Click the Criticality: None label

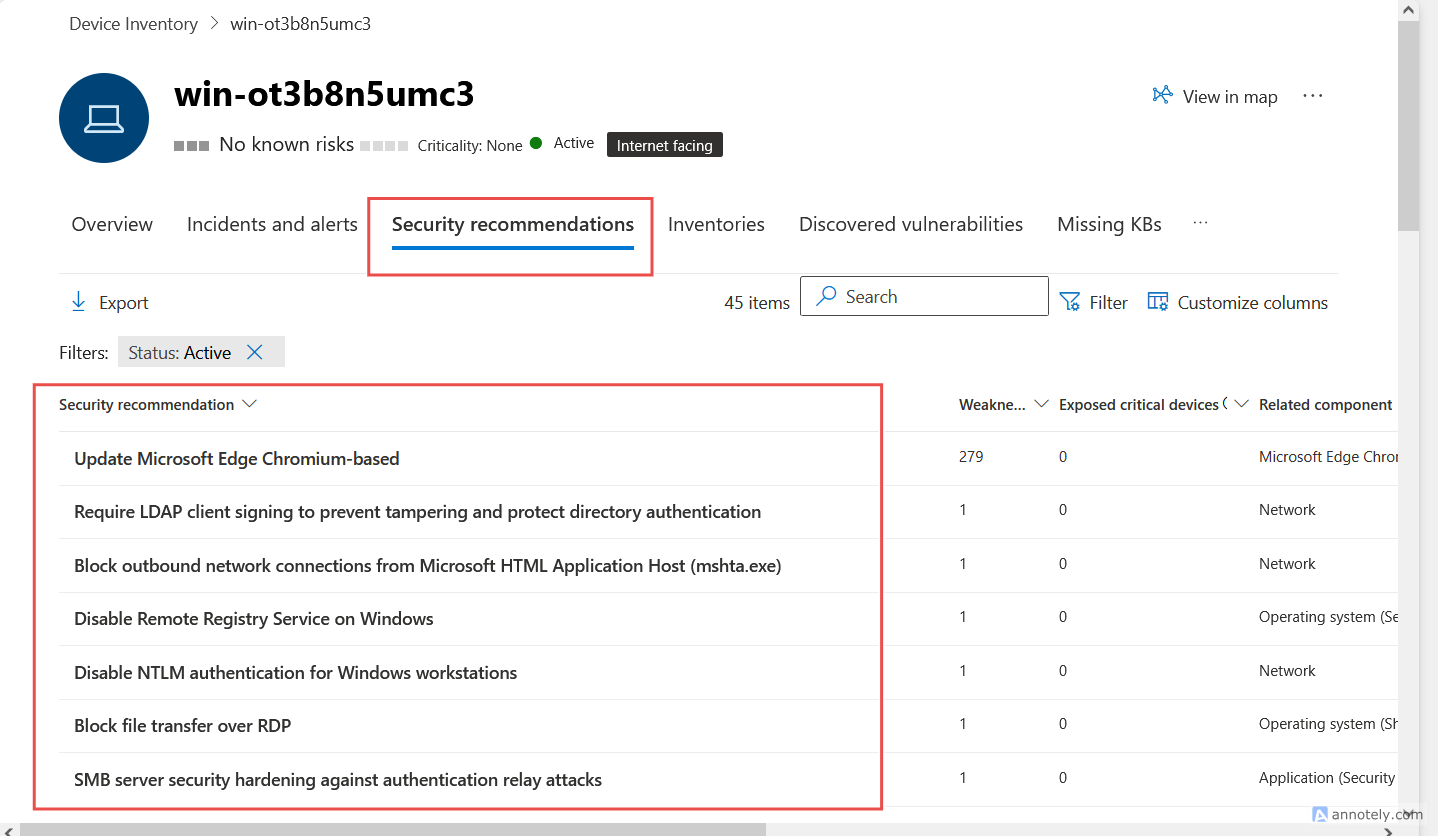pos(470,146)
